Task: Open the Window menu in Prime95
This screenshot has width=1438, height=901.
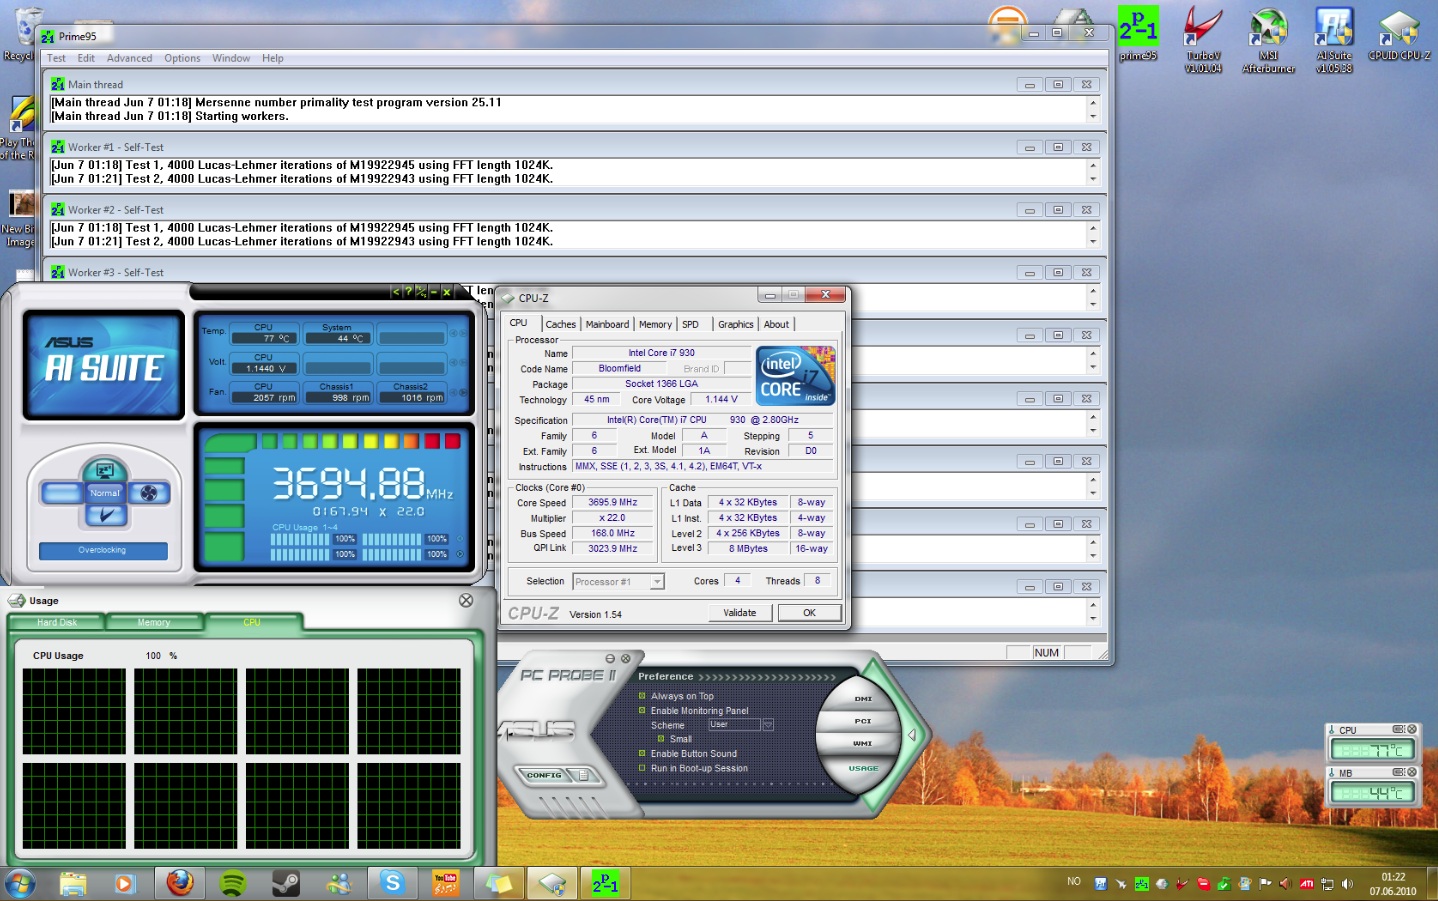Action: 231,58
